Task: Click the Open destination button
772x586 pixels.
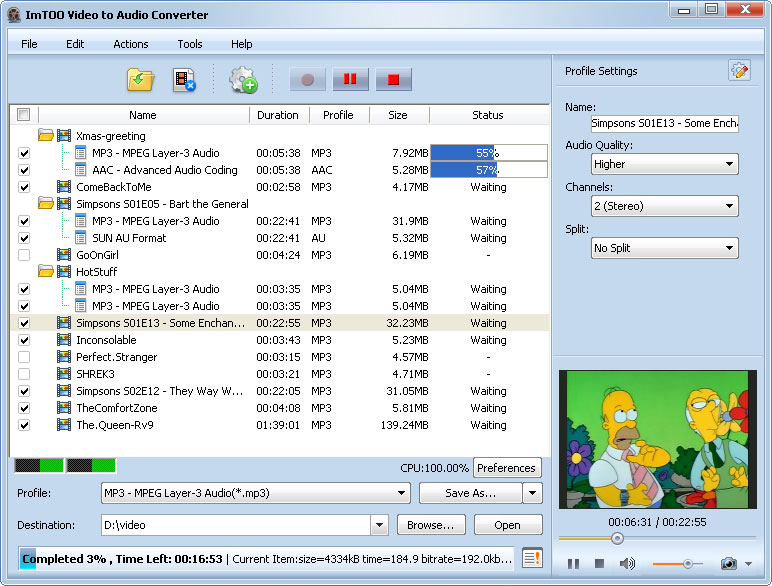Action: 508,525
